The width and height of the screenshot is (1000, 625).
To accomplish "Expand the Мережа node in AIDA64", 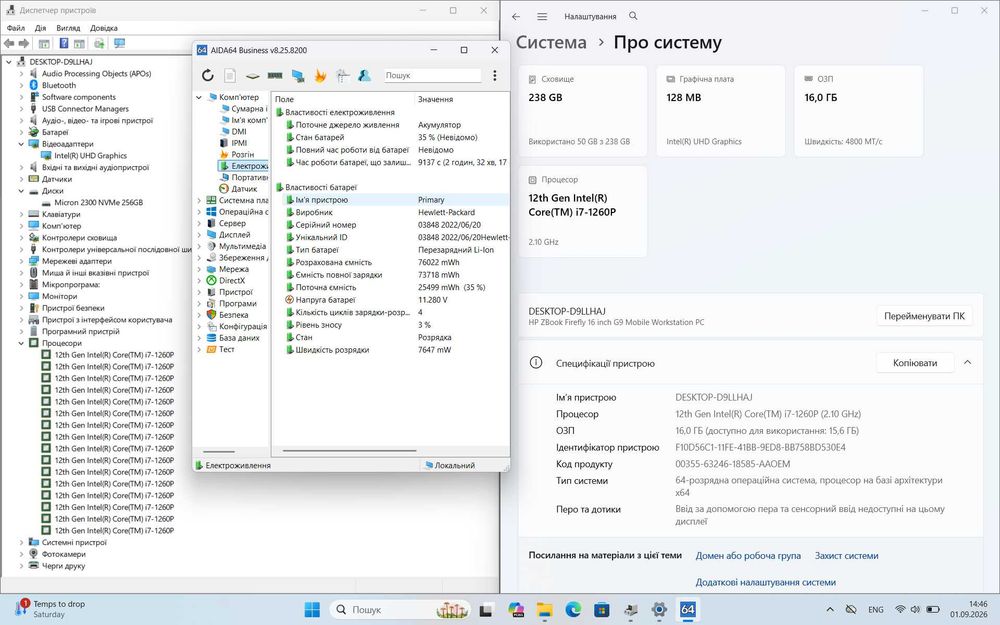I will pyautogui.click(x=199, y=269).
